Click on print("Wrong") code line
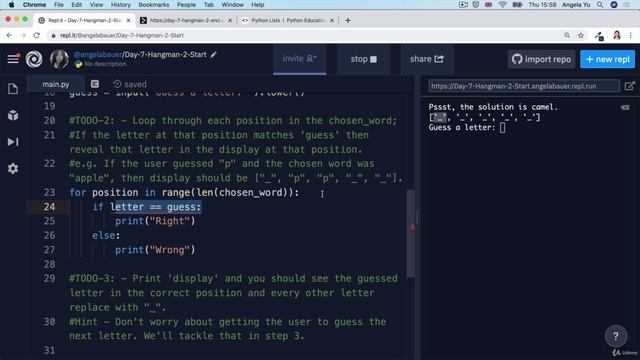The height and width of the screenshot is (360, 640). tap(155, 250)
